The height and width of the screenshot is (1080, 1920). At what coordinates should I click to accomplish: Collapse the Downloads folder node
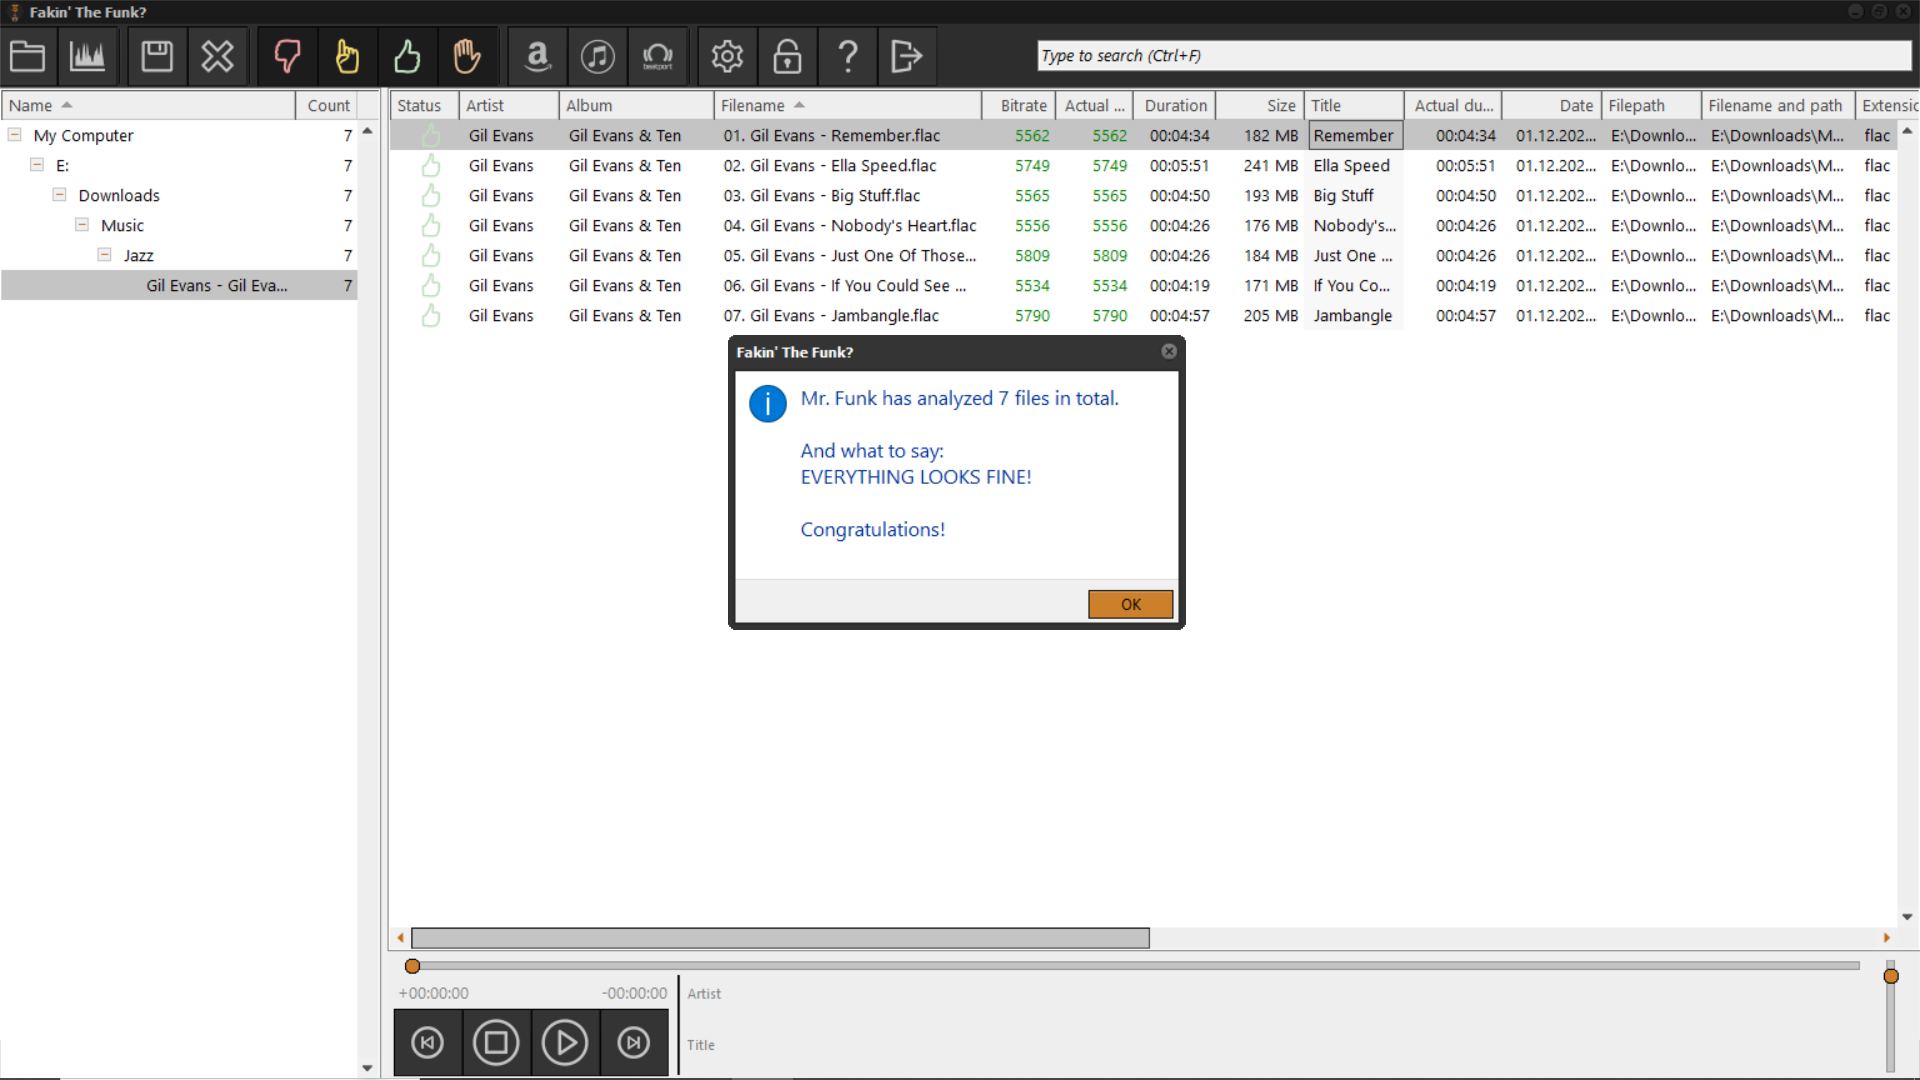click(60, 195)
